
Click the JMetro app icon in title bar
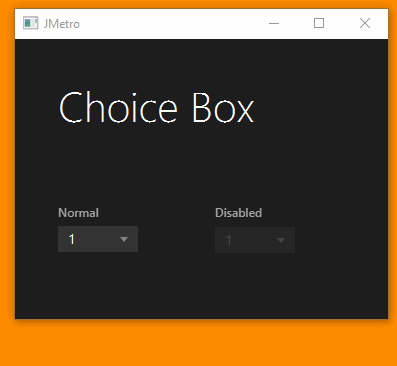click(30, 23)
